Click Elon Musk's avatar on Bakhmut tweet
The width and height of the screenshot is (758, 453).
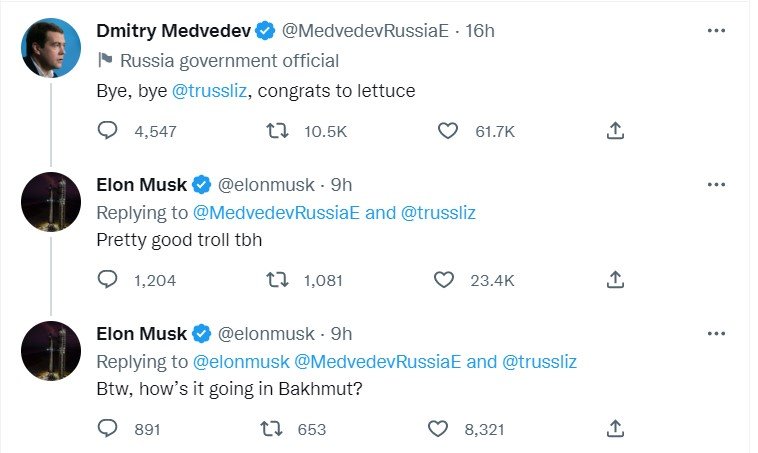point(51,350)
